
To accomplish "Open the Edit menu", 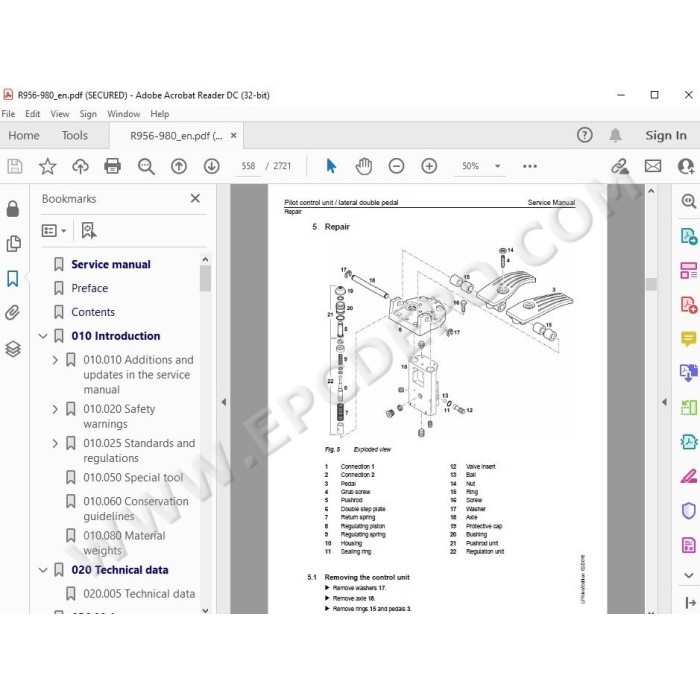I will coord(33,114).
